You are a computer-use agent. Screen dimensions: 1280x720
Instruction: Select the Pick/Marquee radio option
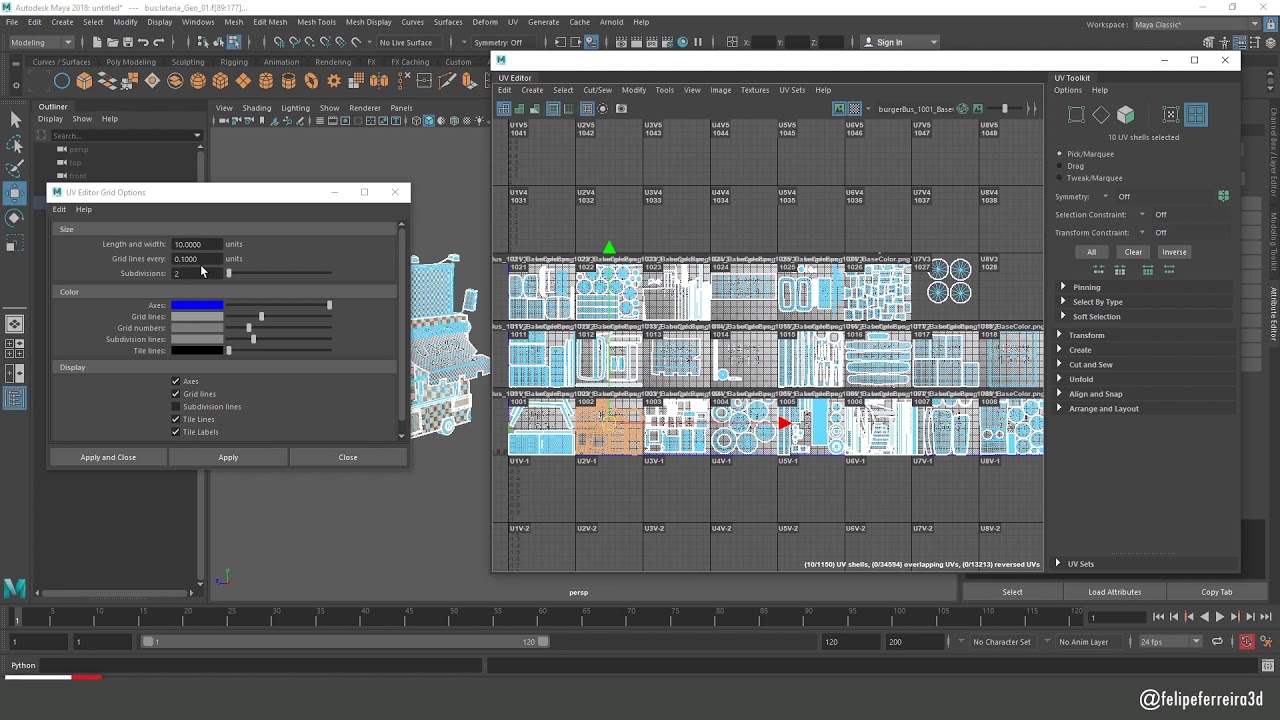1060,154
